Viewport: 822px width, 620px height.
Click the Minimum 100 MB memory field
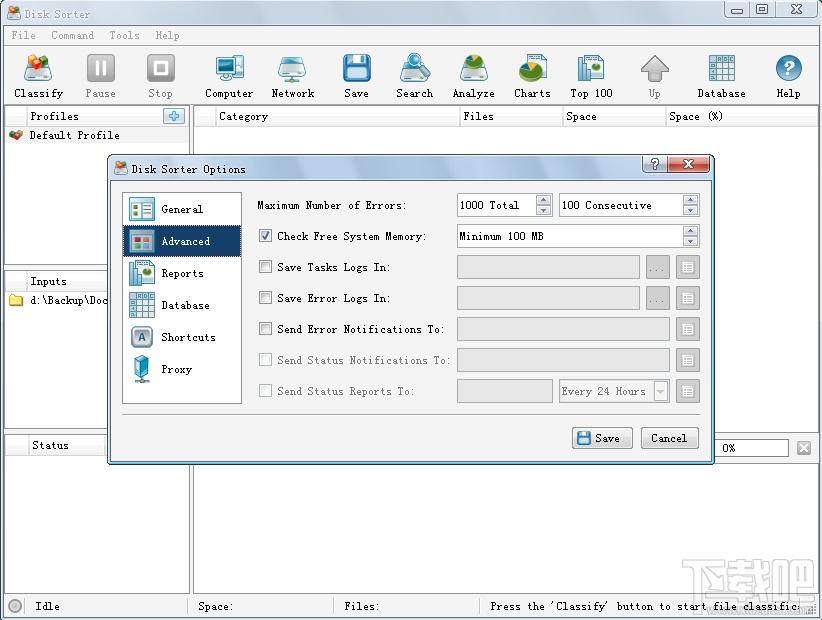pyautogui.click(x=570, y=236)
